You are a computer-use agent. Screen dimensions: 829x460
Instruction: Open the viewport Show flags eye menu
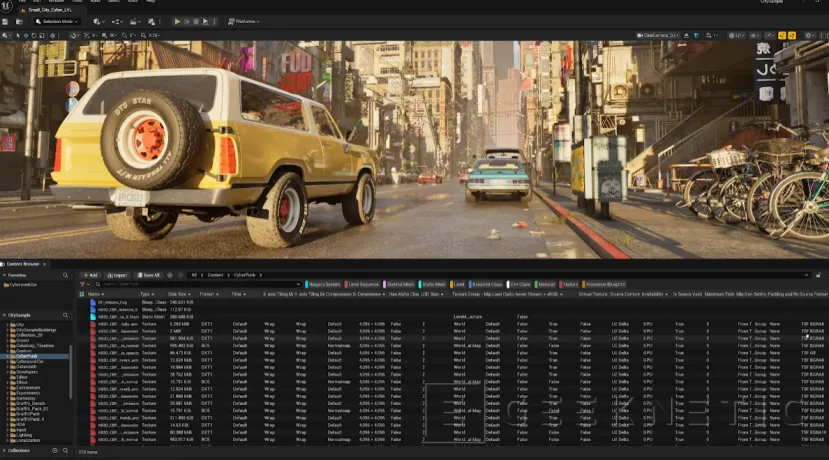[x=755, y=35]
